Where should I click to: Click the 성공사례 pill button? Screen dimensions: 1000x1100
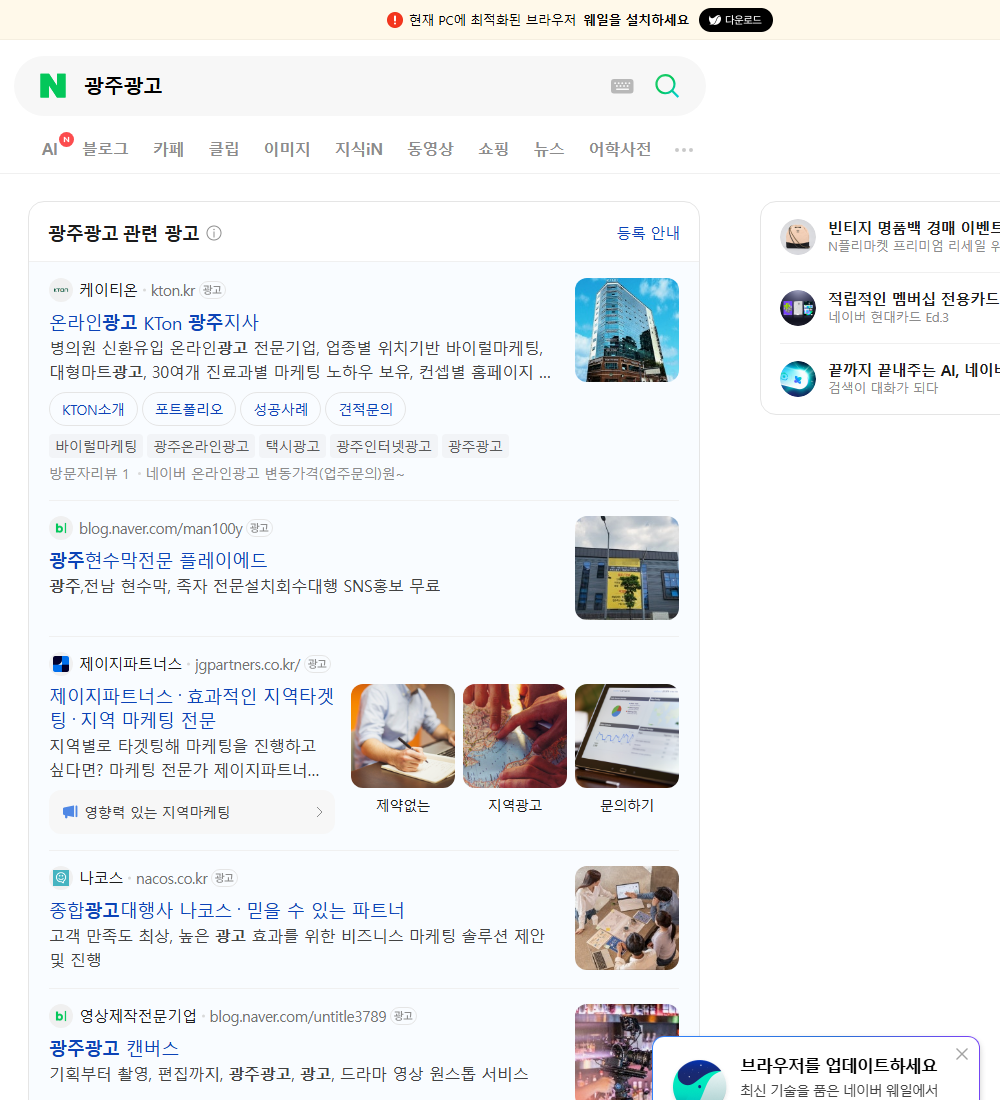coord(281,409)
